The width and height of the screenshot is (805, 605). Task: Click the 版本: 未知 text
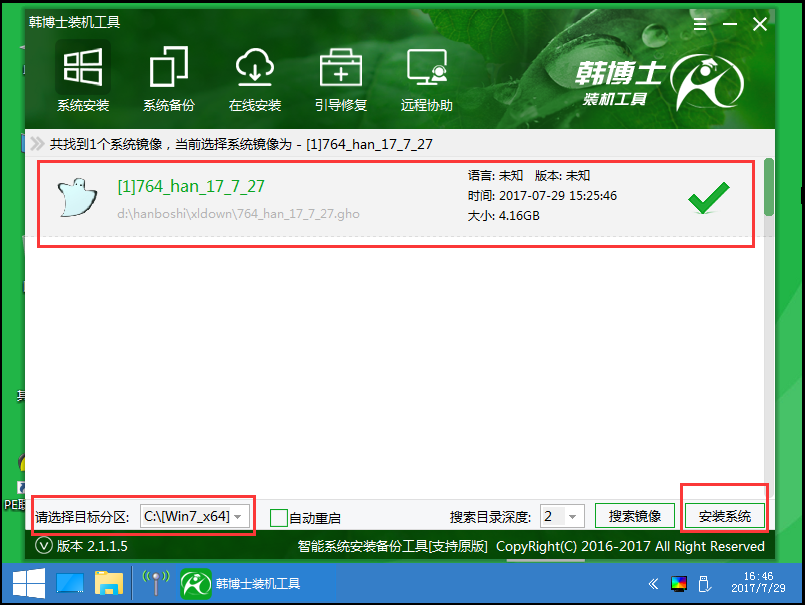tap(562, 176)
